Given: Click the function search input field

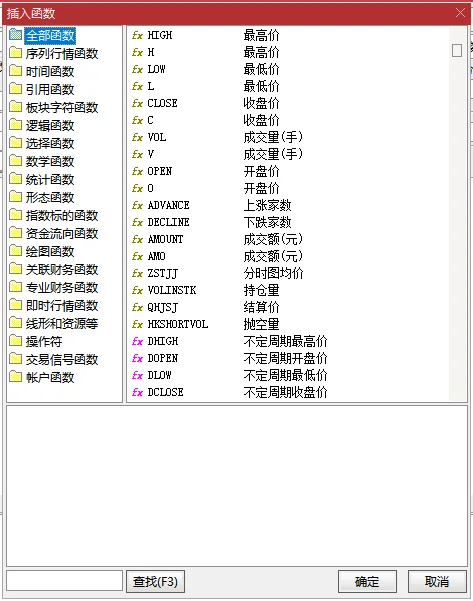Looking at the screenshot, I should tap(64, 581).
